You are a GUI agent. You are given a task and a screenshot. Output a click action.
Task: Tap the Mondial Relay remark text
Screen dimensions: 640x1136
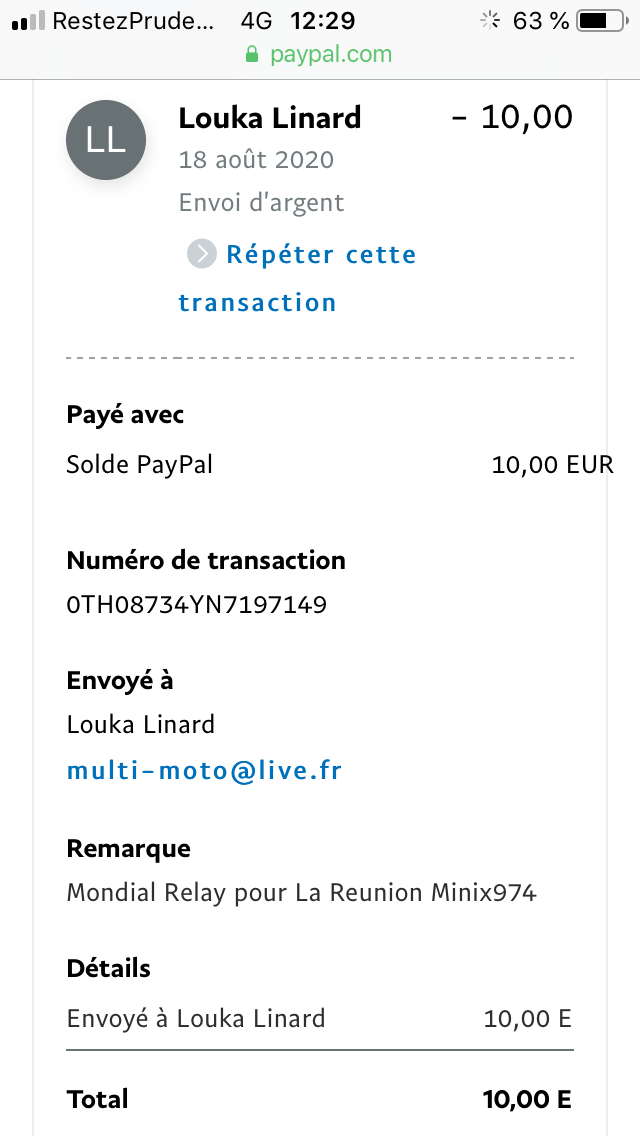[302, 893]
